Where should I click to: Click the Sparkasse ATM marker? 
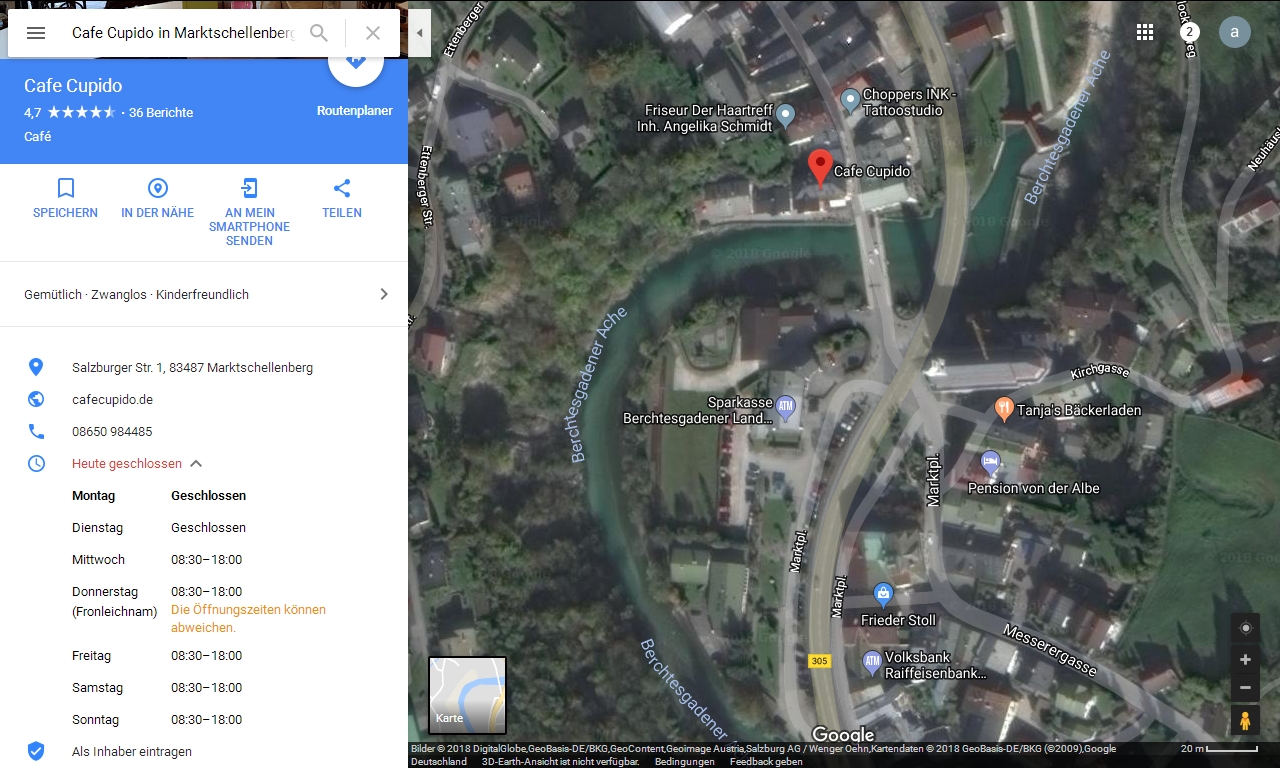(x=786, y=407)
